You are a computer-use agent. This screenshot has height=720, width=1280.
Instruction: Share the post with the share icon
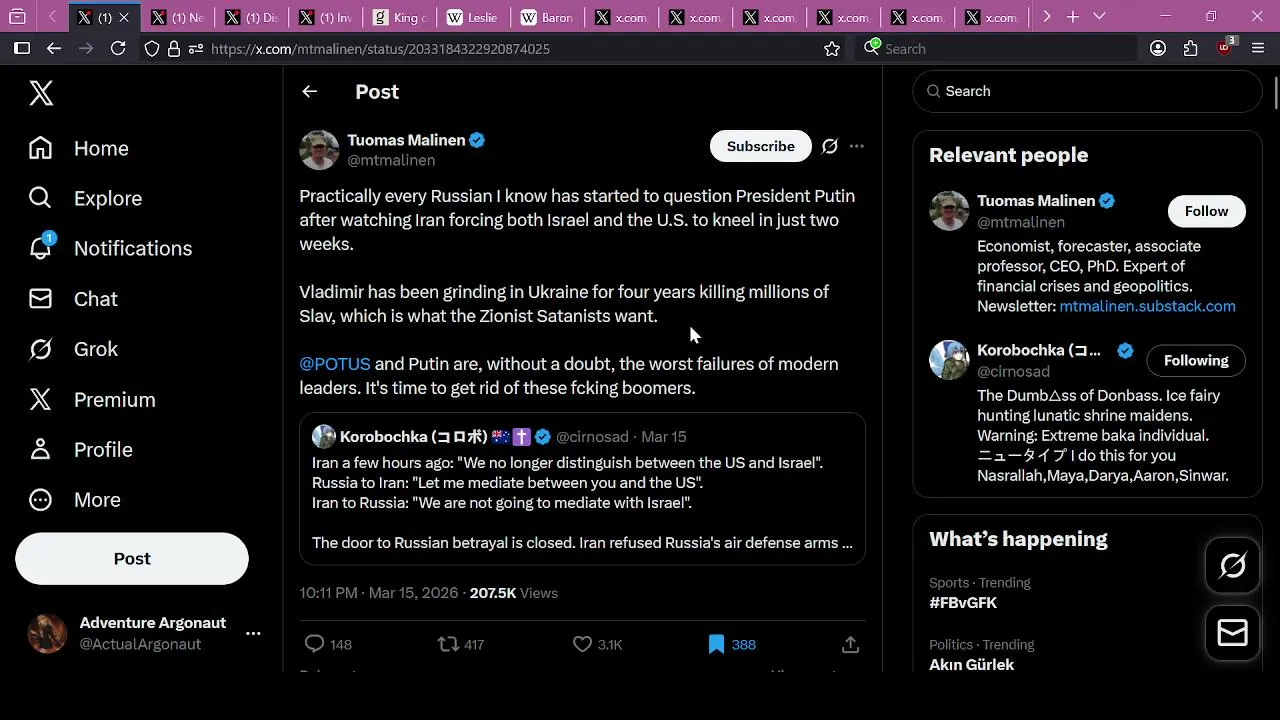pyautogui.click(x=850, y=644)
